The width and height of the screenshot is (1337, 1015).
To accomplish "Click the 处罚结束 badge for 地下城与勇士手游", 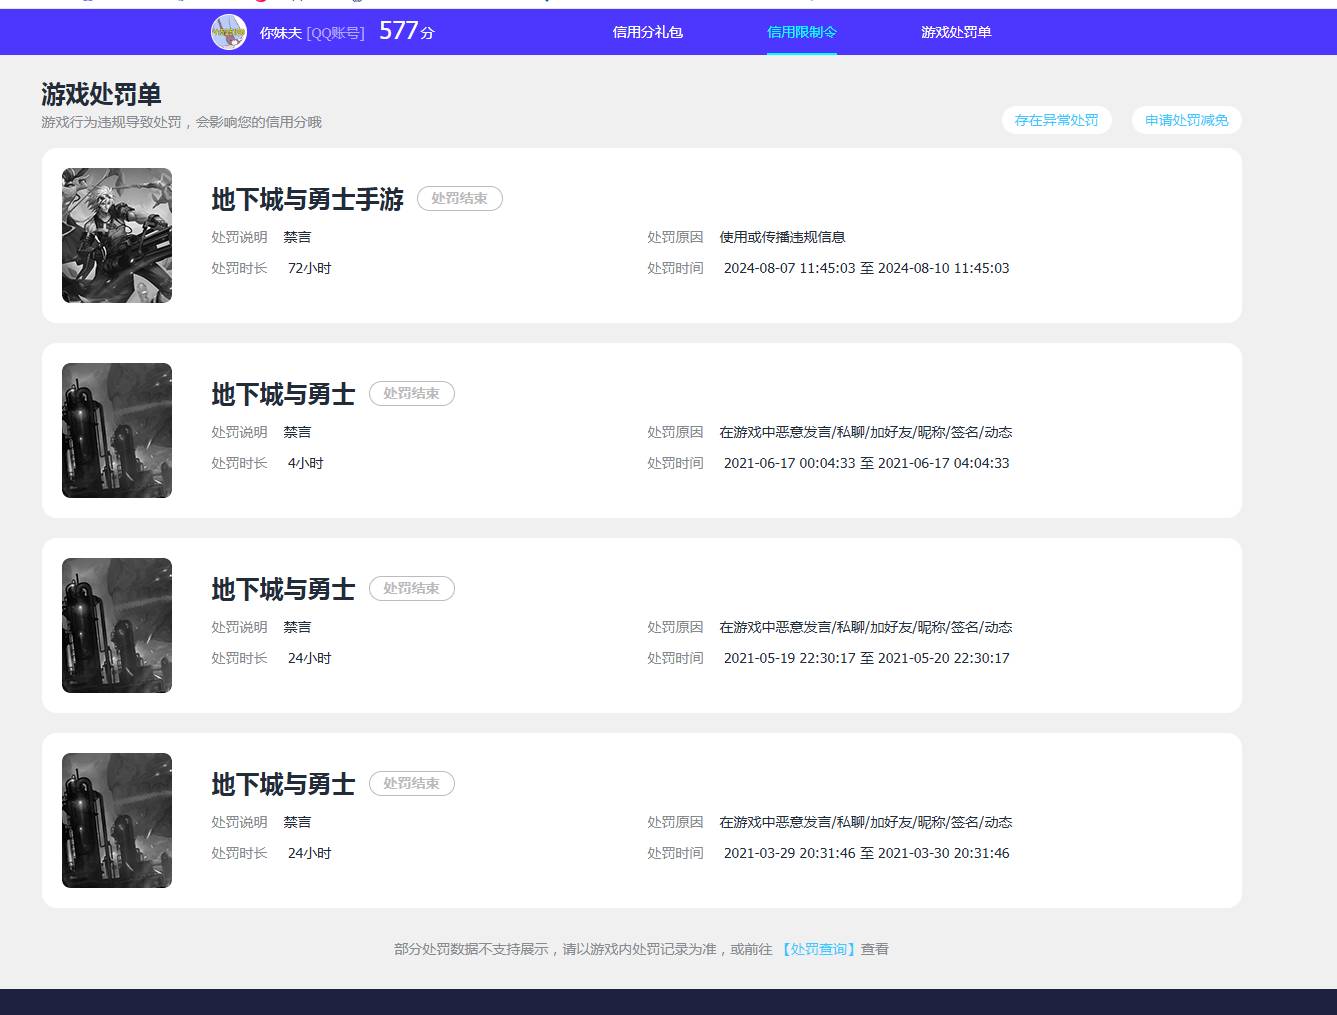I will coord(459,199).
